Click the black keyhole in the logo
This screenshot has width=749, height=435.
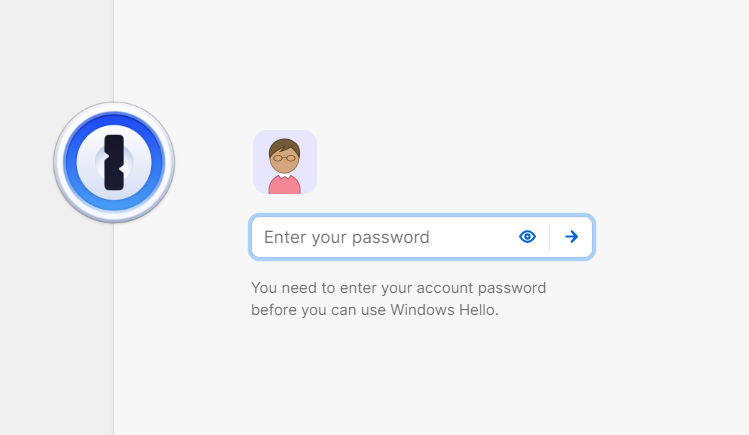coord(114,162)
